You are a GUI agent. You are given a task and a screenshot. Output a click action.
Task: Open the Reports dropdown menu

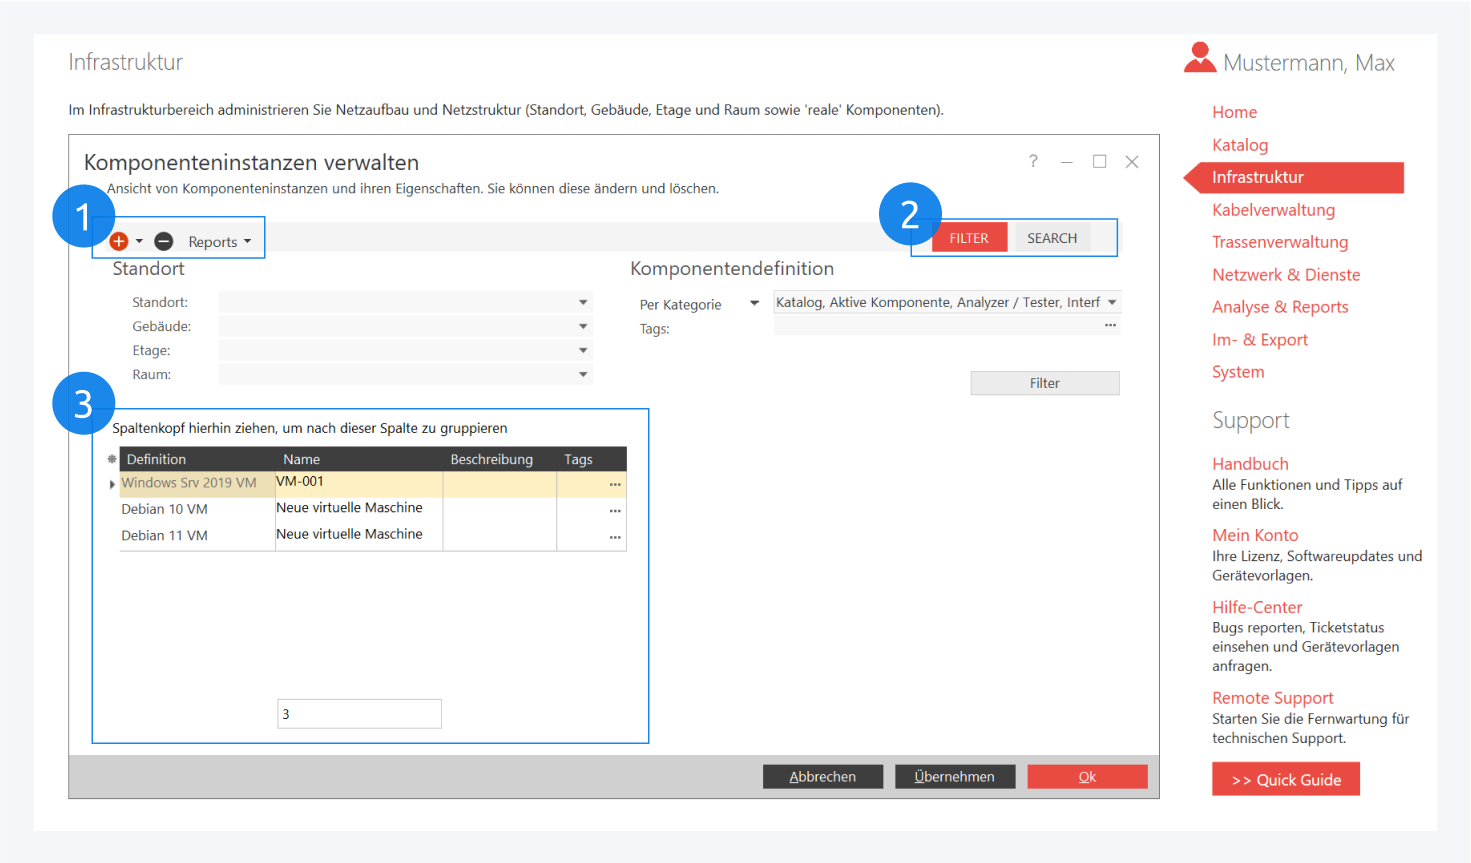219,242
